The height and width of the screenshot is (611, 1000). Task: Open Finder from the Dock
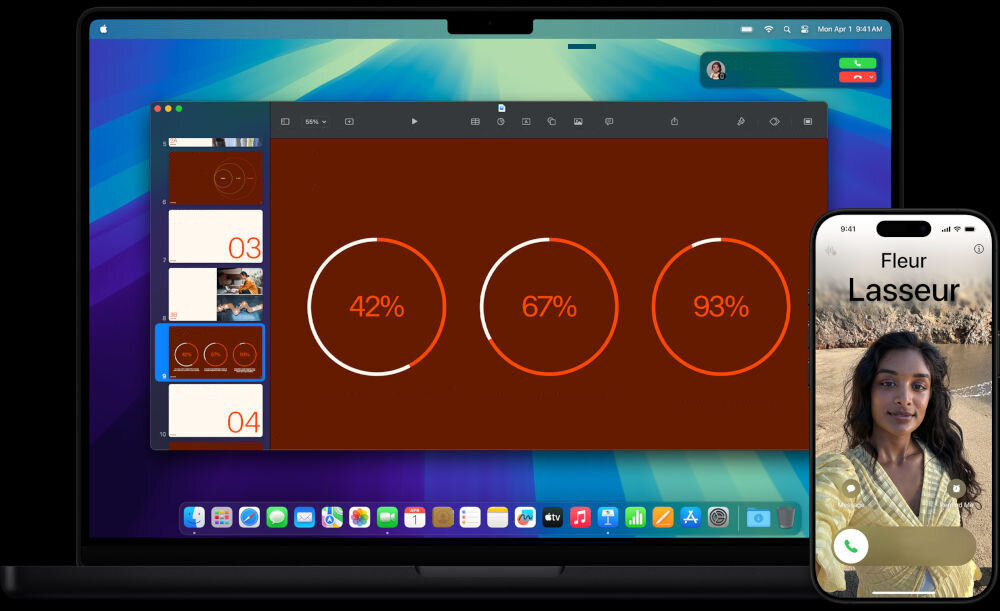click(x=195, y=517)
